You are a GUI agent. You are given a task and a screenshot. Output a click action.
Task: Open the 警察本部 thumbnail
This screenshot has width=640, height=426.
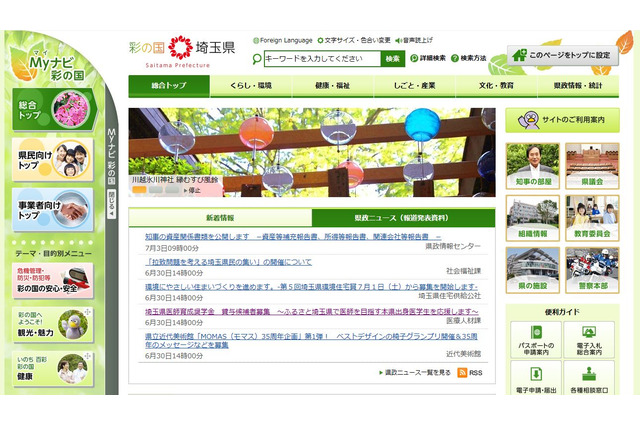click(592, 270)
